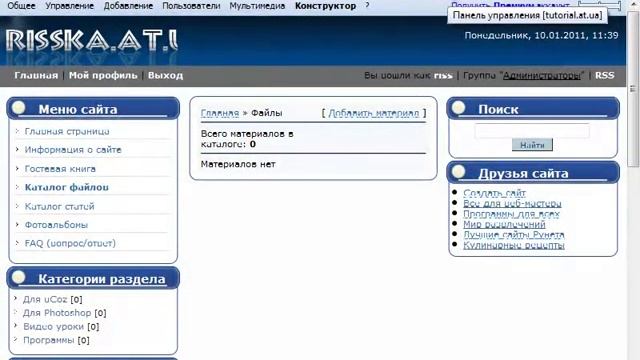Select Каталог файлов in site menu
Screen dimensions: 640x360
pos(67,187)
